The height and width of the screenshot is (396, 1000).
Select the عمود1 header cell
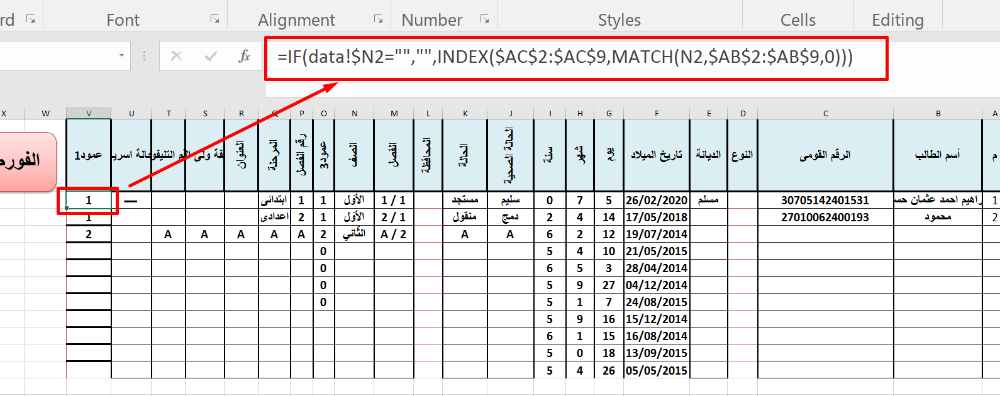click(x=89, y=155)
